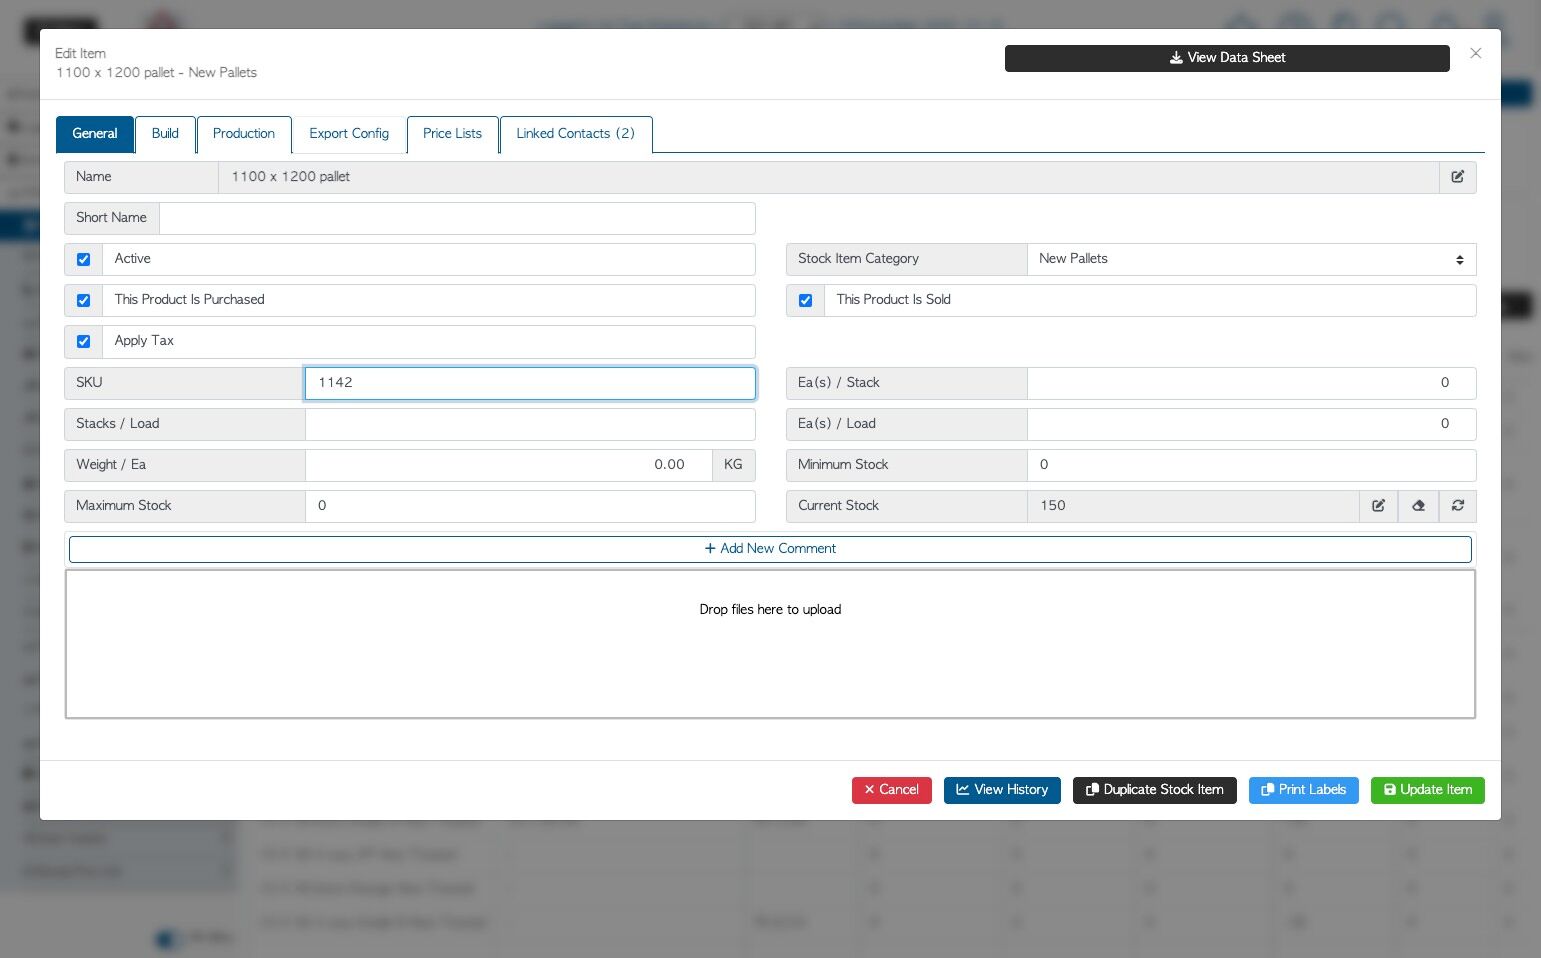The width and height of the screenshot is (1541, 958).
Task: Click the Update Item button
Action: [1428, 790]
